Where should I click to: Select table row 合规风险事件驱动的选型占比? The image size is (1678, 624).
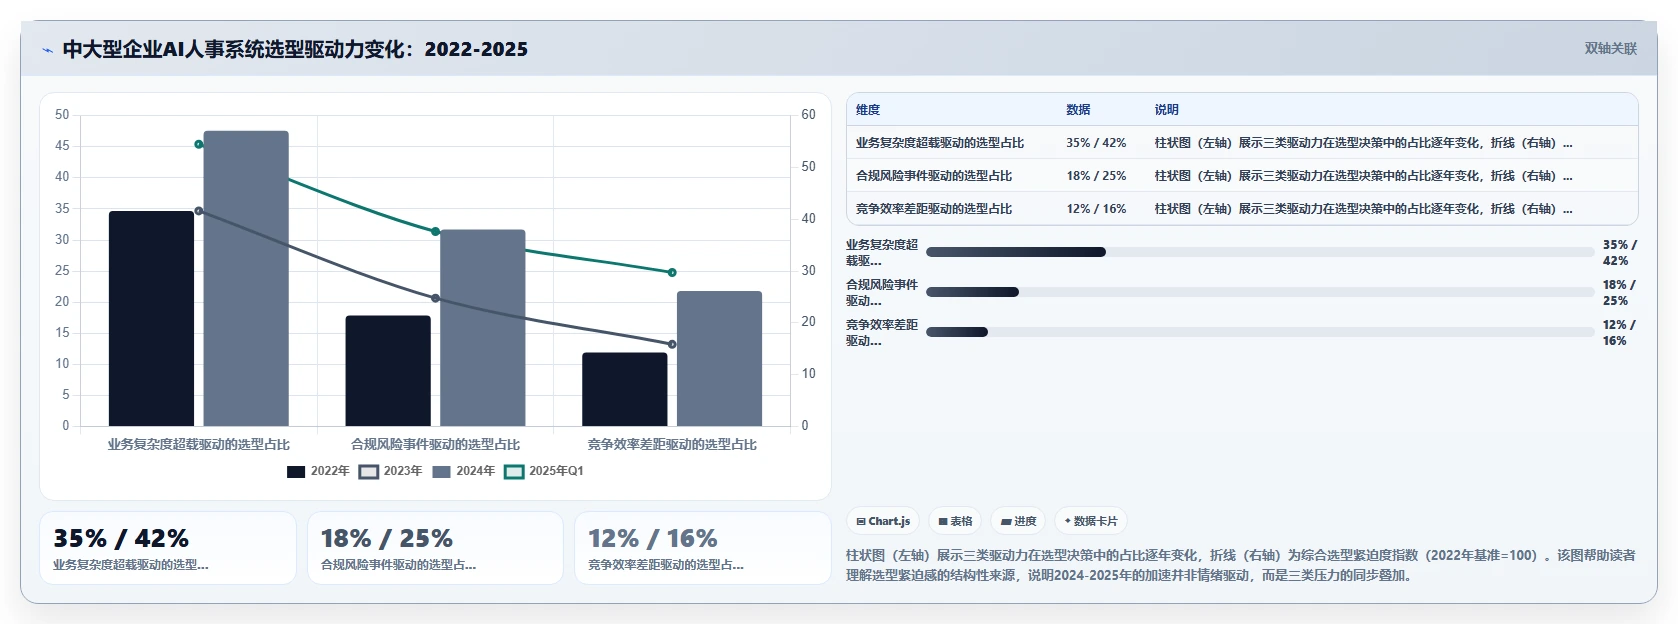tap(1242, 176)
